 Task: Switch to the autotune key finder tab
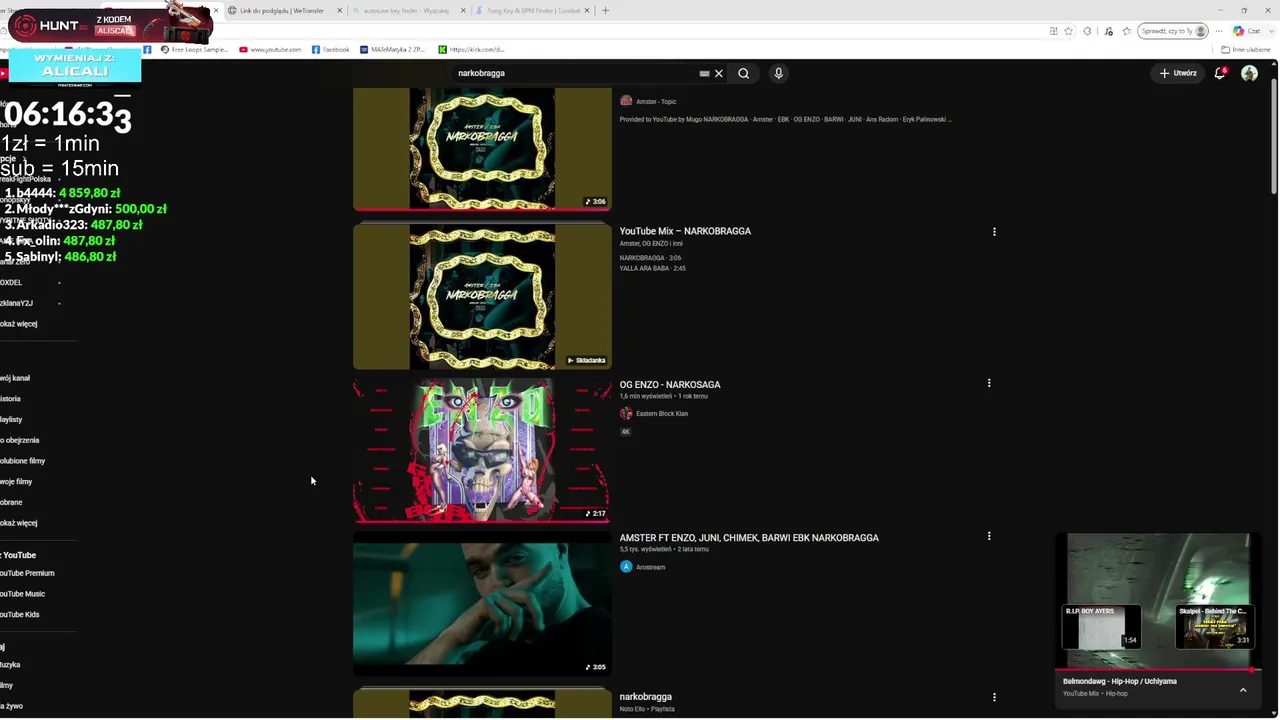[406, 10]
